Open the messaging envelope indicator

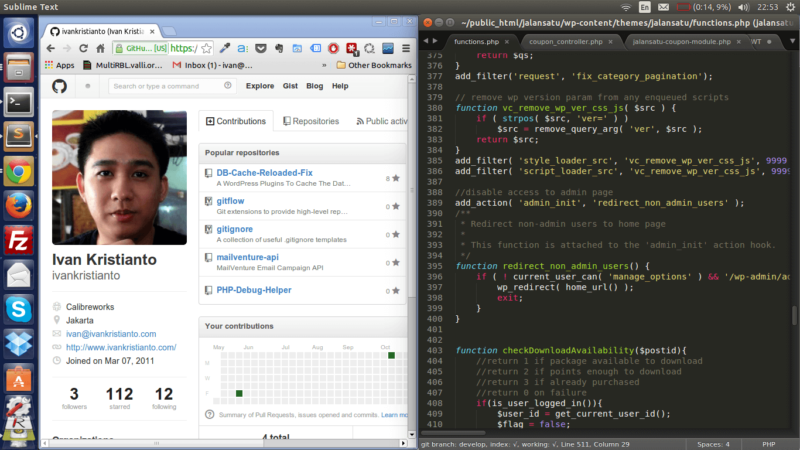(663, 7)
